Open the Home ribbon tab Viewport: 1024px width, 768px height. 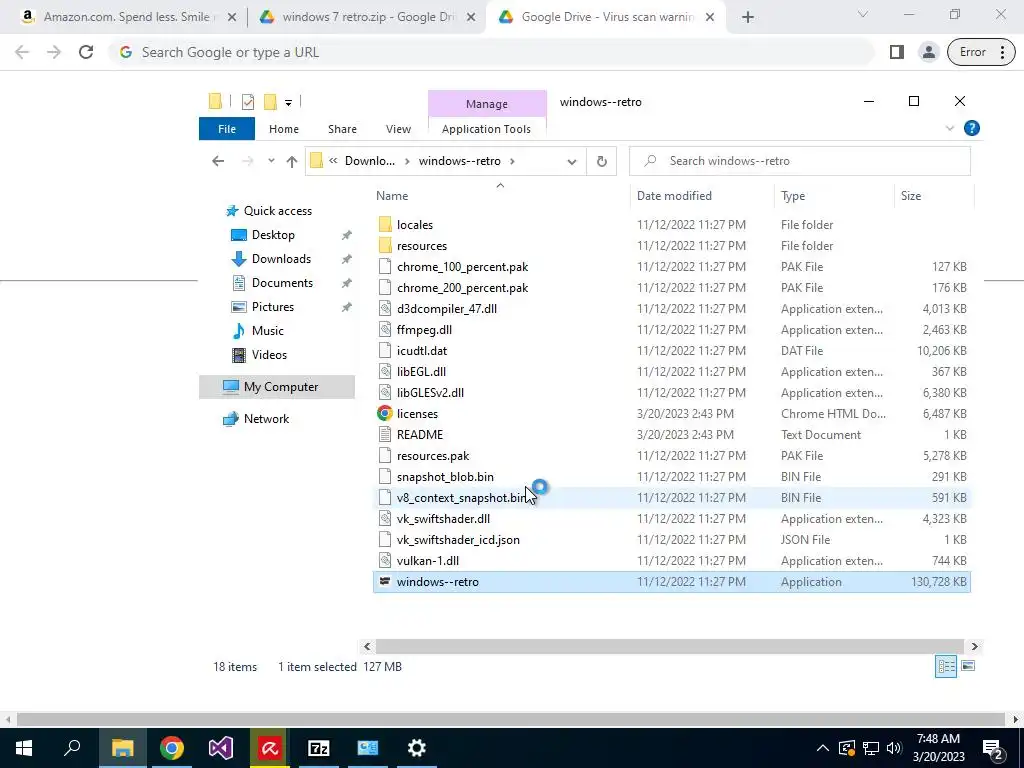[283, 129]
